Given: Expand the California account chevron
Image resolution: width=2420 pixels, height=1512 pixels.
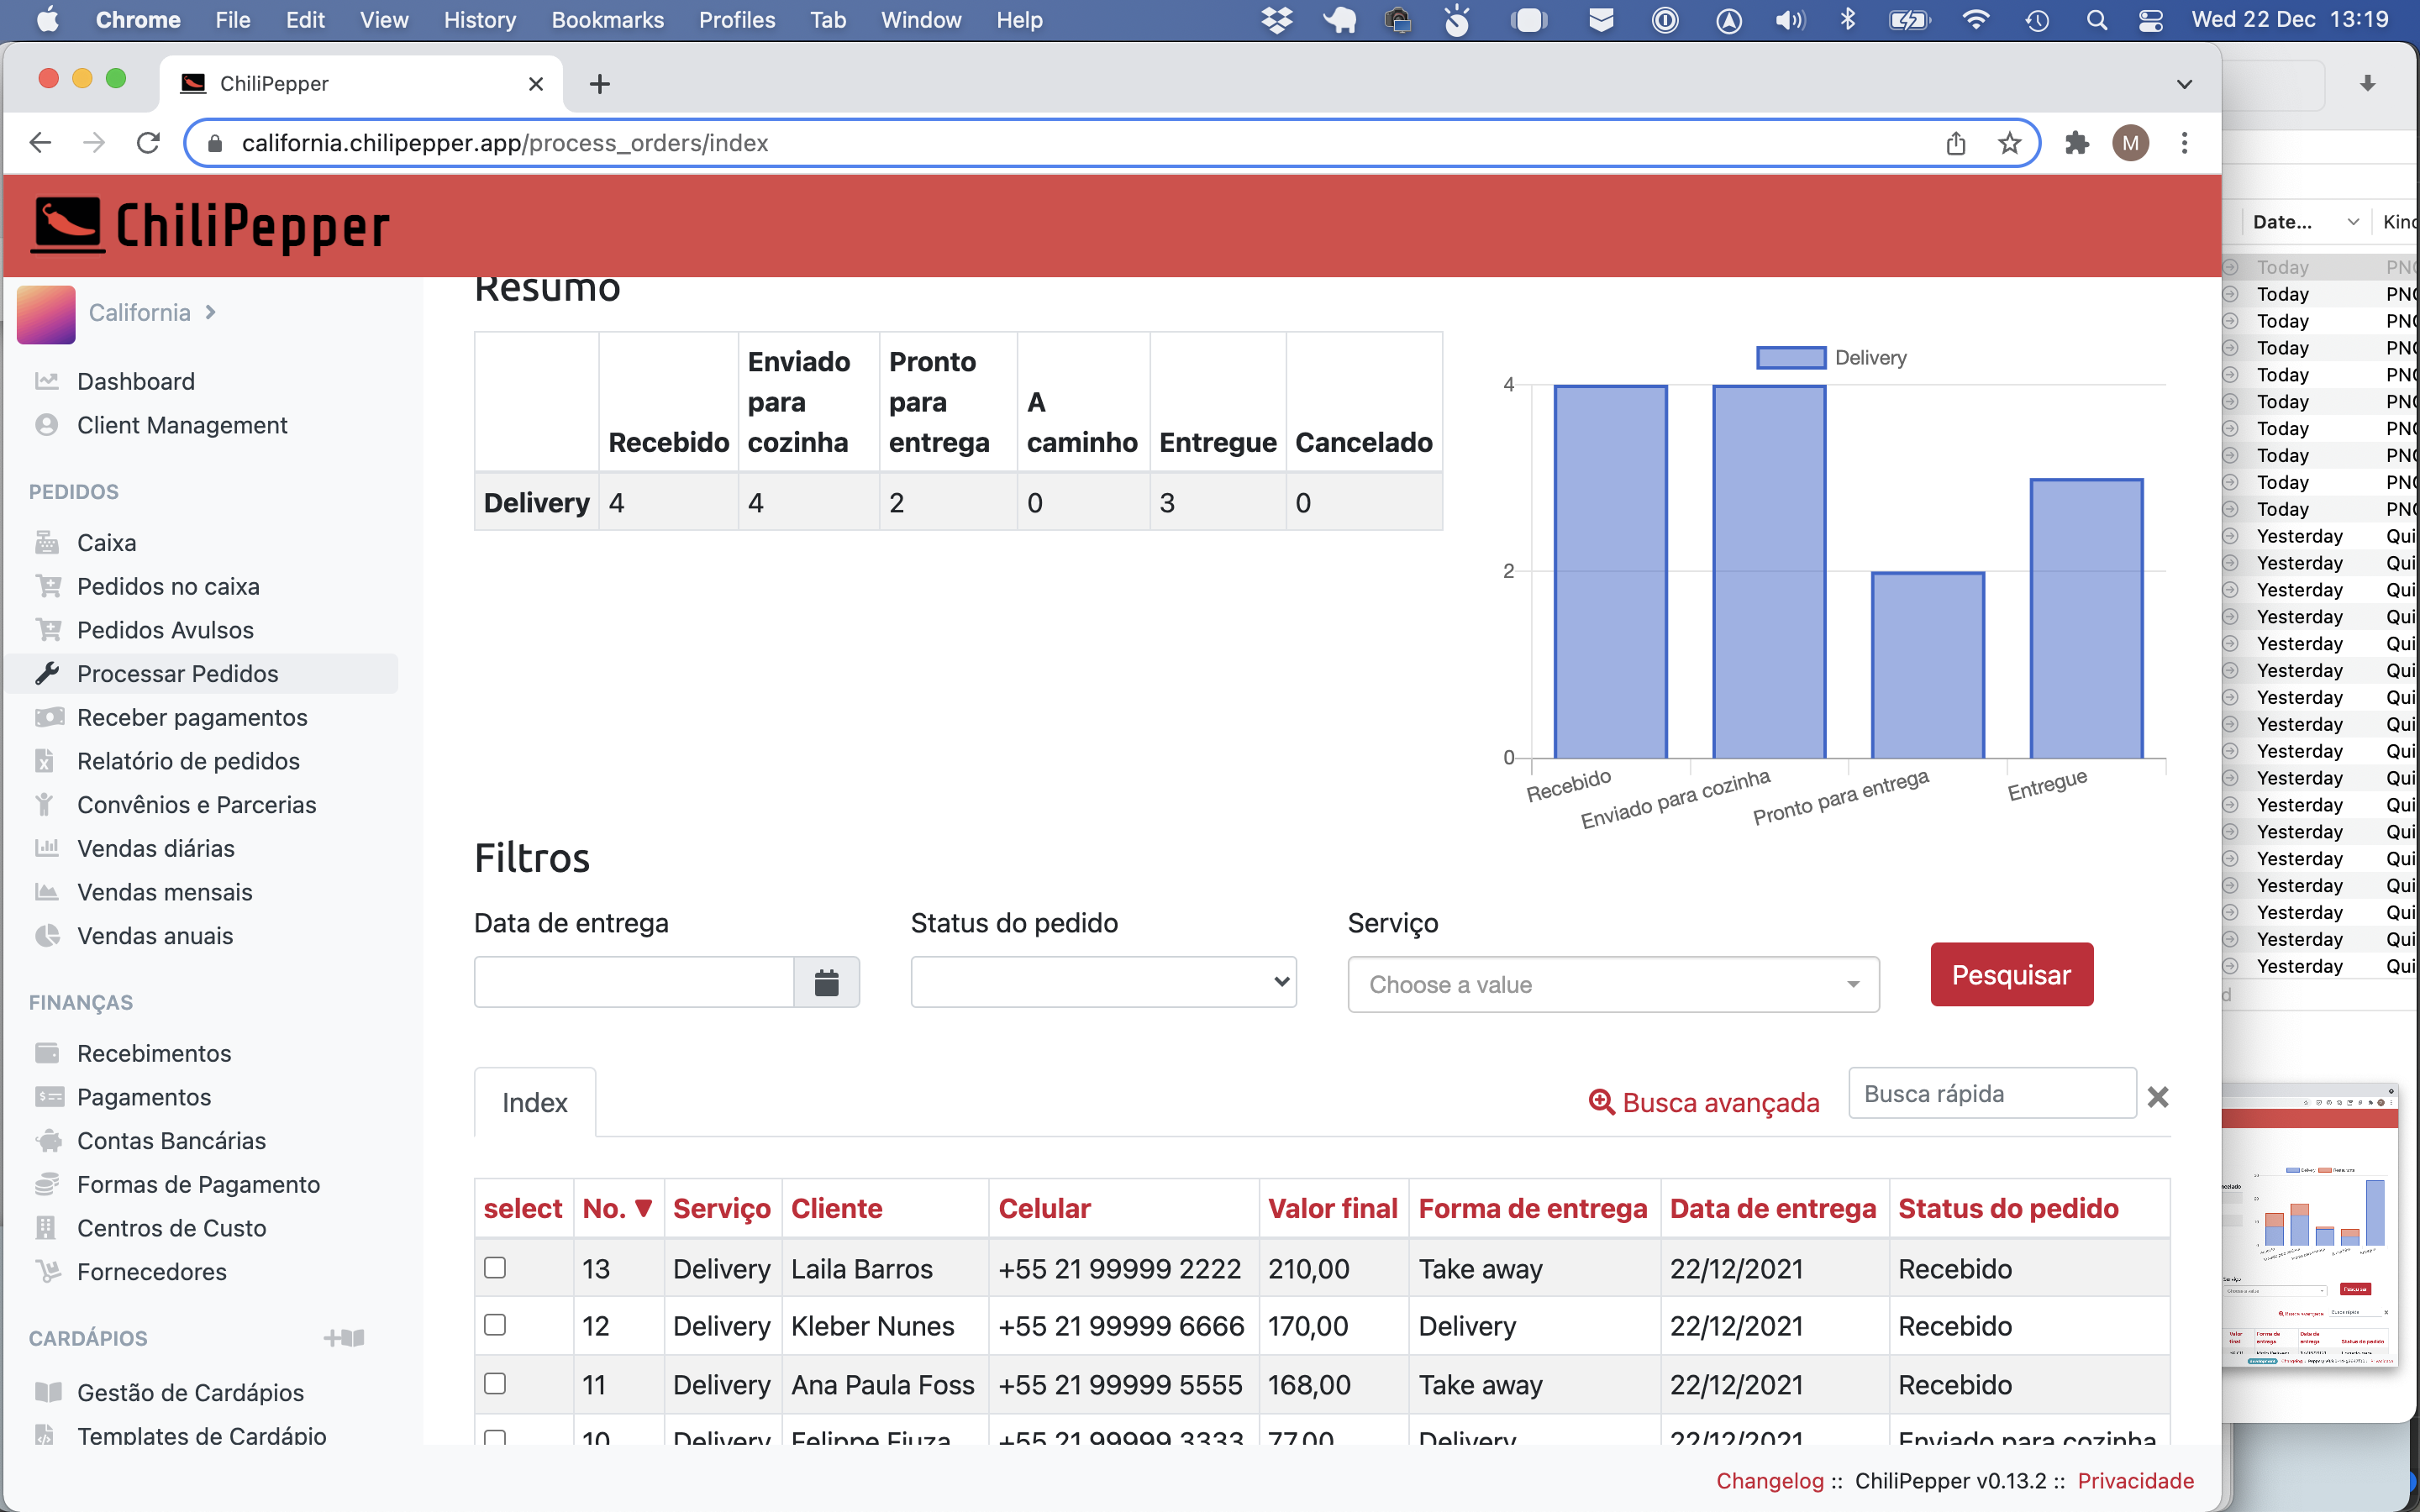Looking at the screenshot, I should pos(211,312).
